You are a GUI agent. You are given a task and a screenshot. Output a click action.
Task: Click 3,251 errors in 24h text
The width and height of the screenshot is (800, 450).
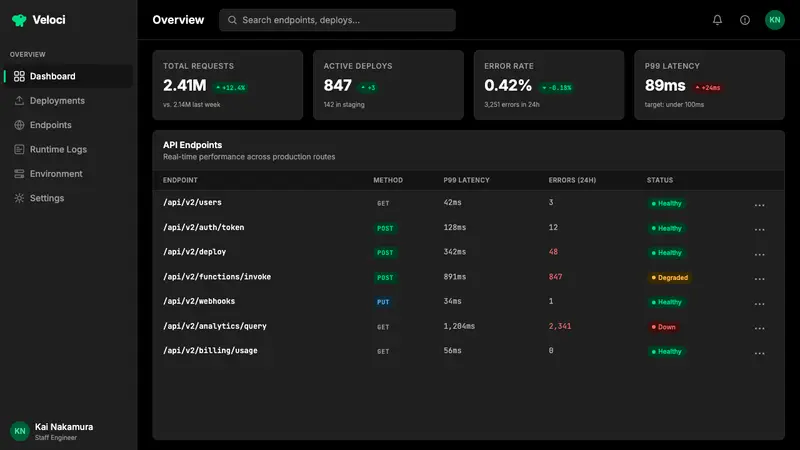click(512, 105)
